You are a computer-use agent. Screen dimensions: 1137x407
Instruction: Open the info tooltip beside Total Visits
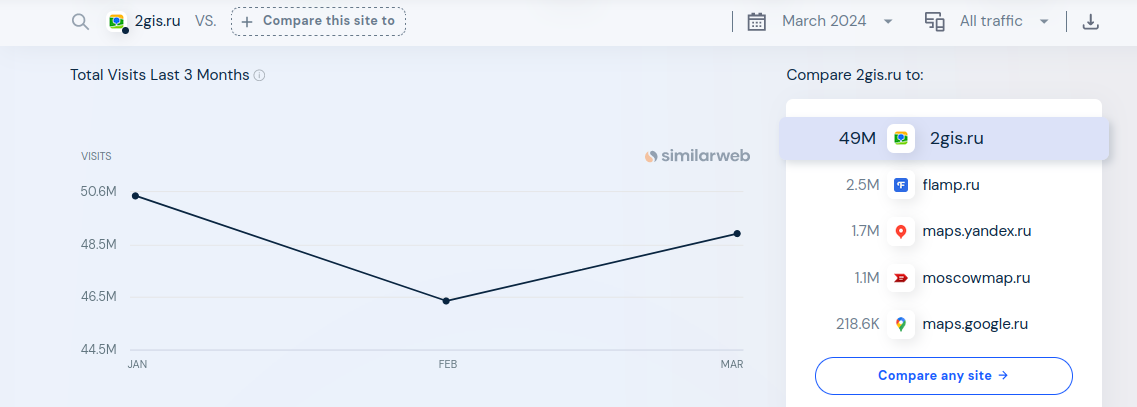[x=260, y=75]
